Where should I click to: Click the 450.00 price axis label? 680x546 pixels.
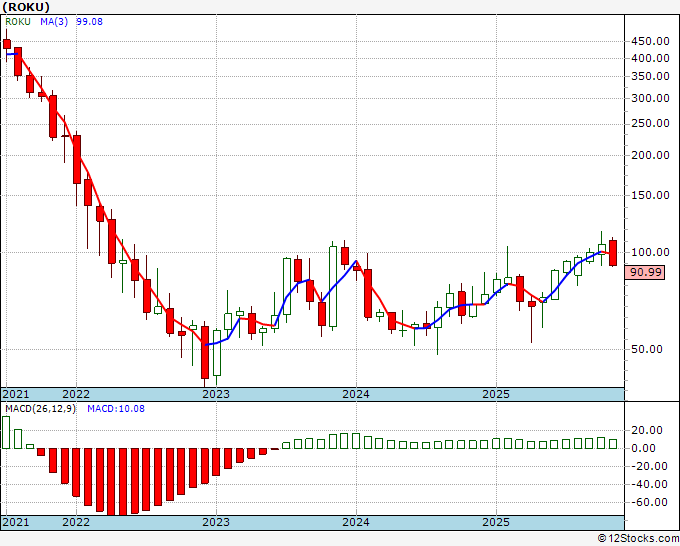pos(650,41)
